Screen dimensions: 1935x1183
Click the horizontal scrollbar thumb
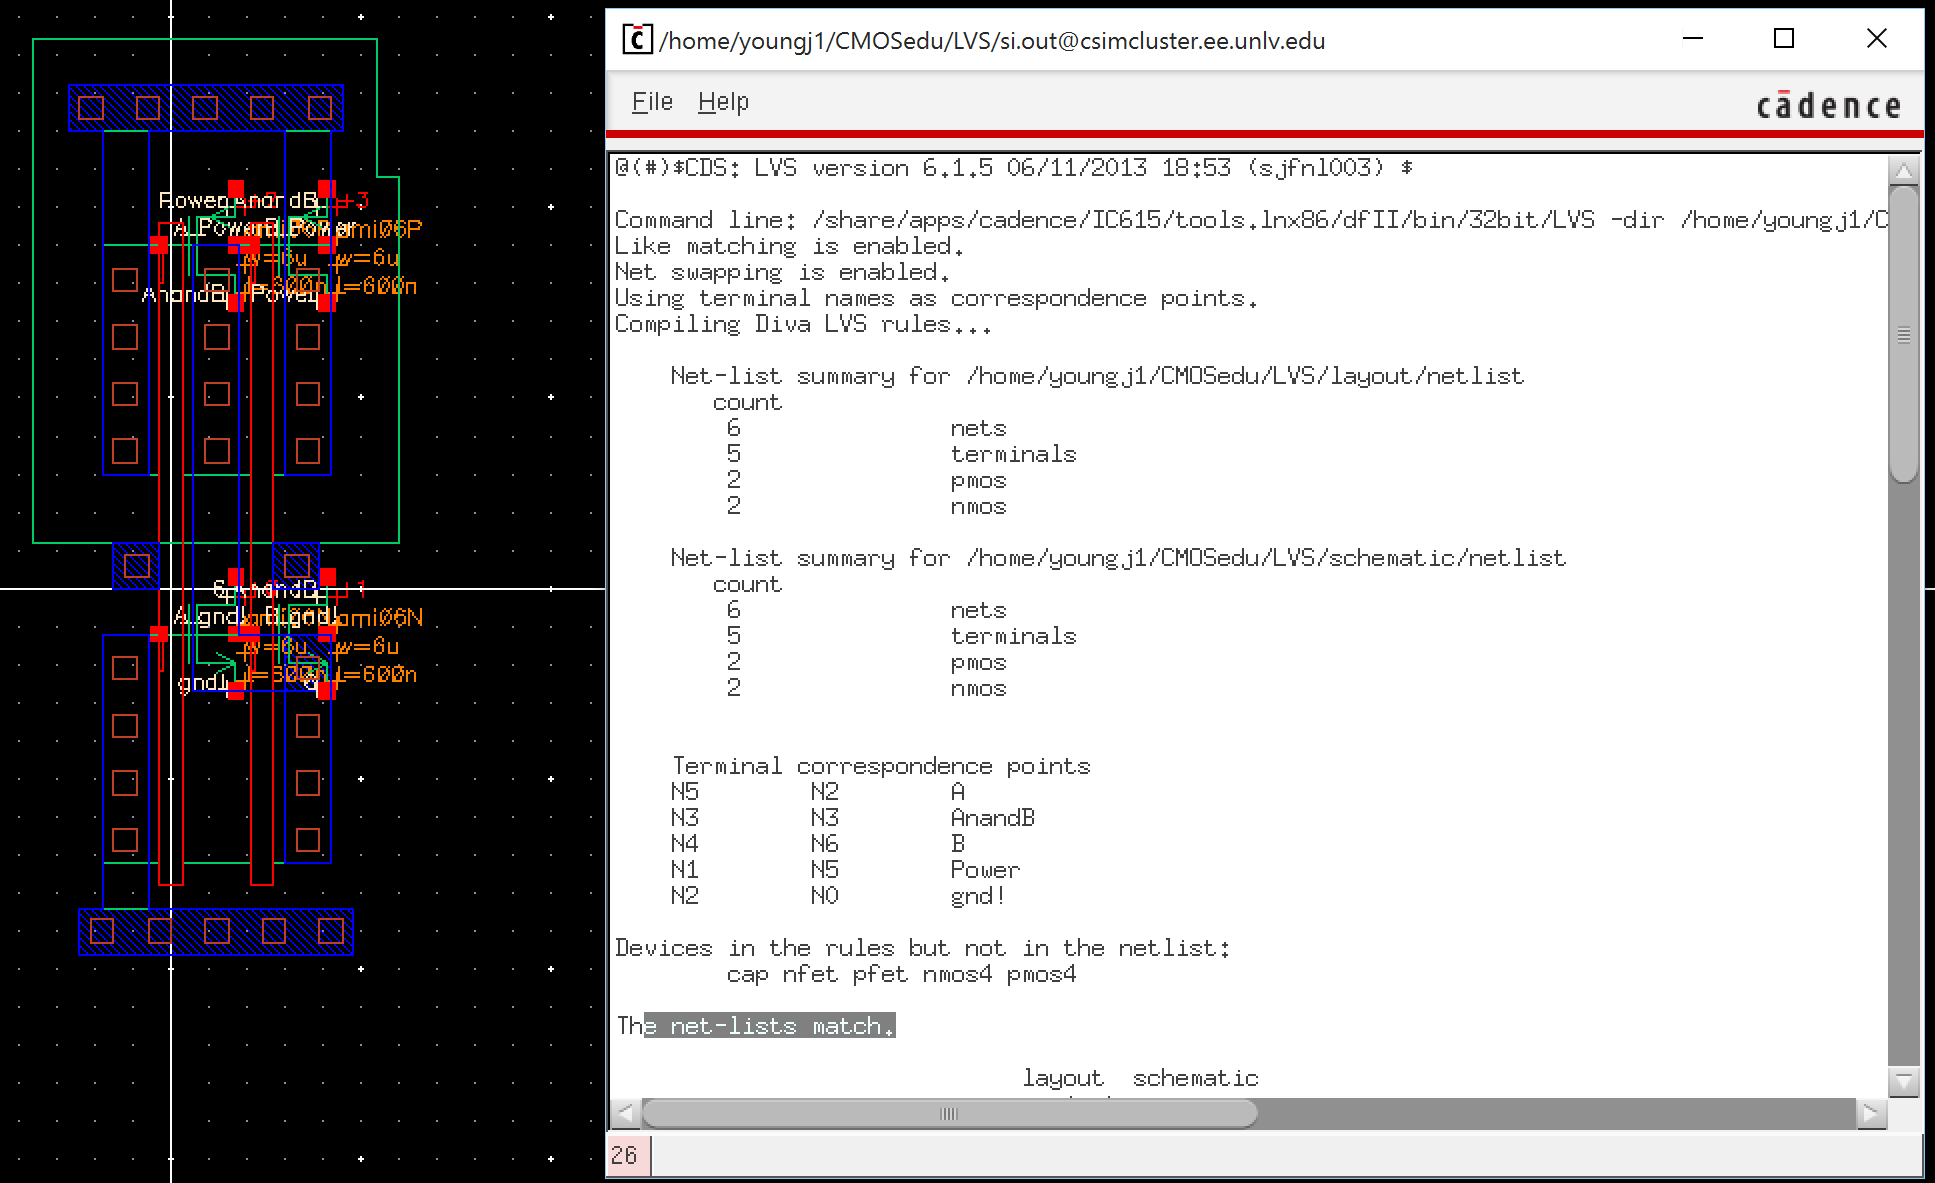pos(948,1113)
